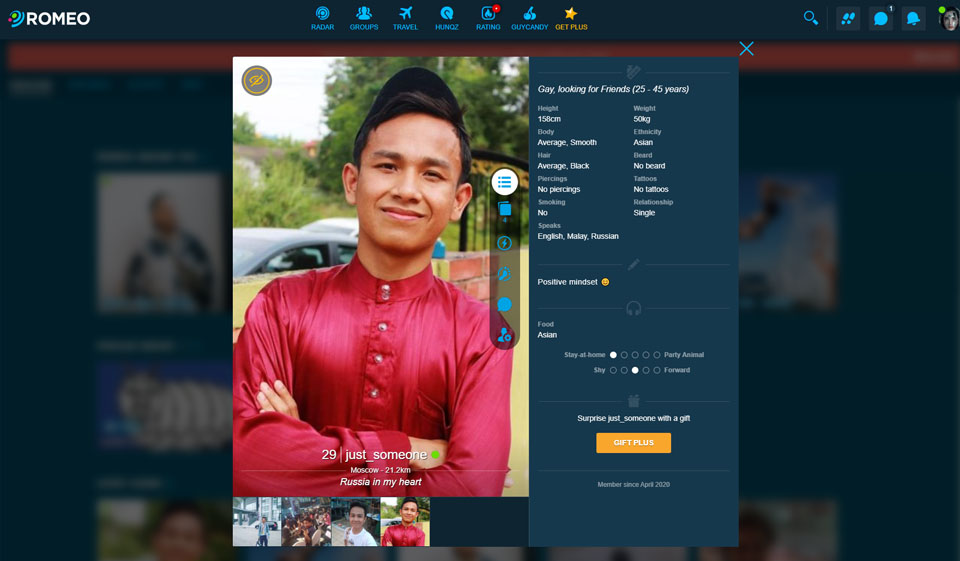Open search with the magnifier icon
The height and width of the screenshot is (561, 960).
[811, 18]
